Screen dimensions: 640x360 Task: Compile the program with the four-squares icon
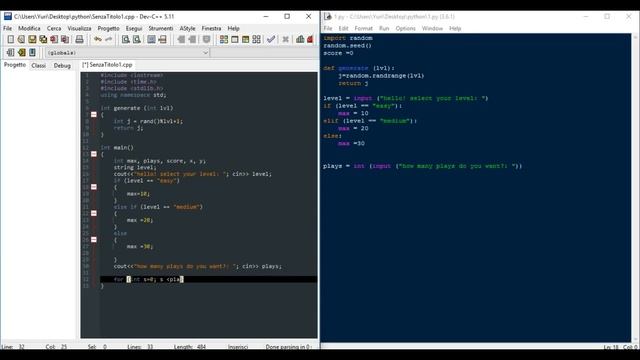[x=224, y=39]
